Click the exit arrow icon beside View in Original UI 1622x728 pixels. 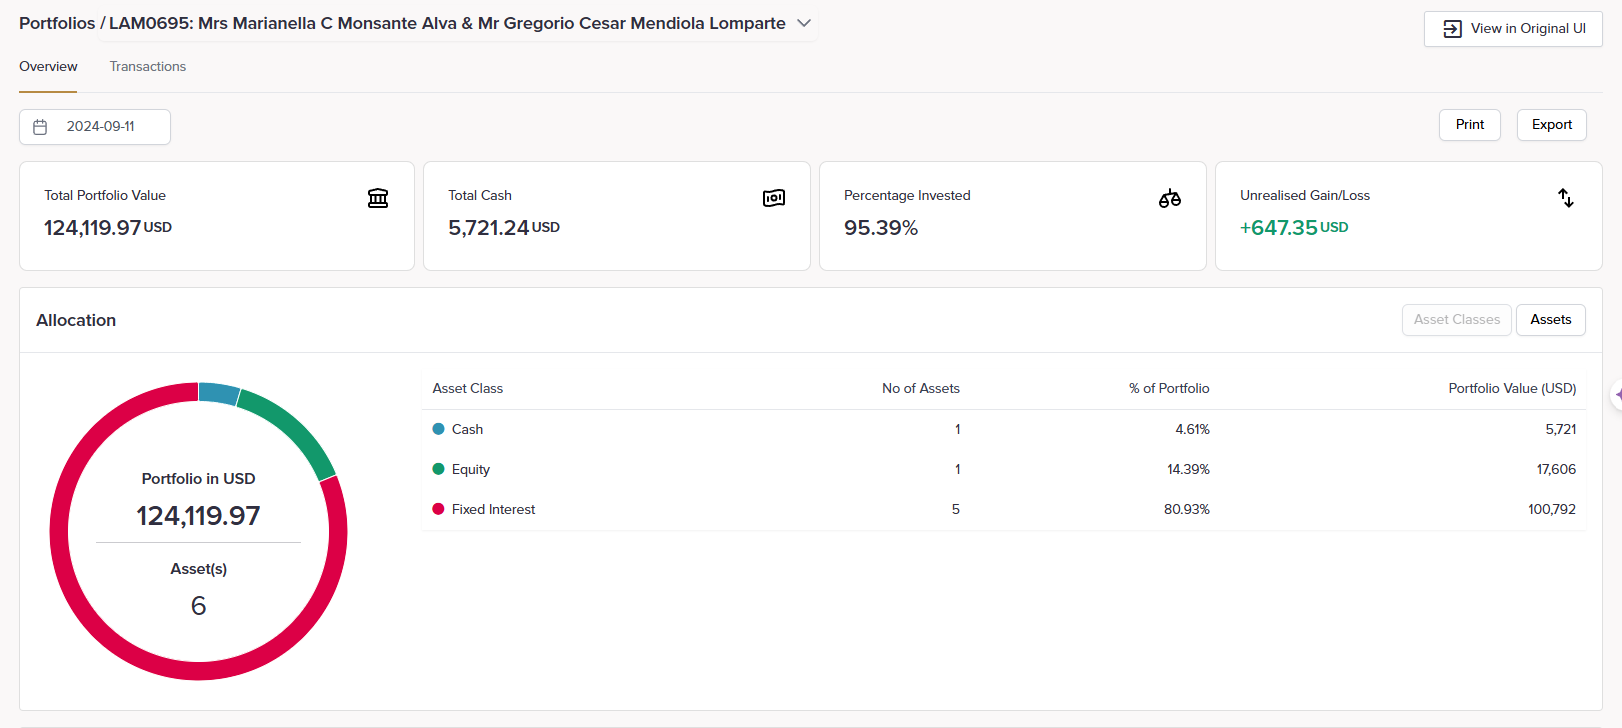click(x=1452, y=29)
